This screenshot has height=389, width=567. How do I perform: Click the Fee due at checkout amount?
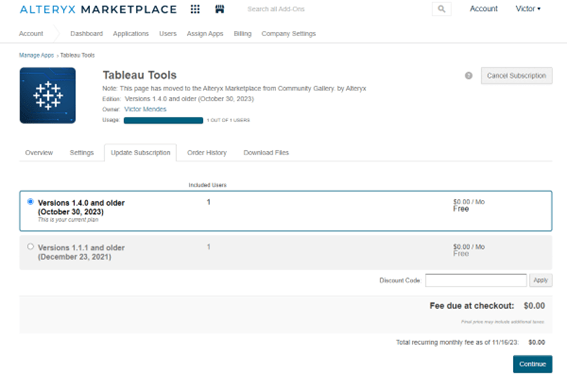(534, 306)
